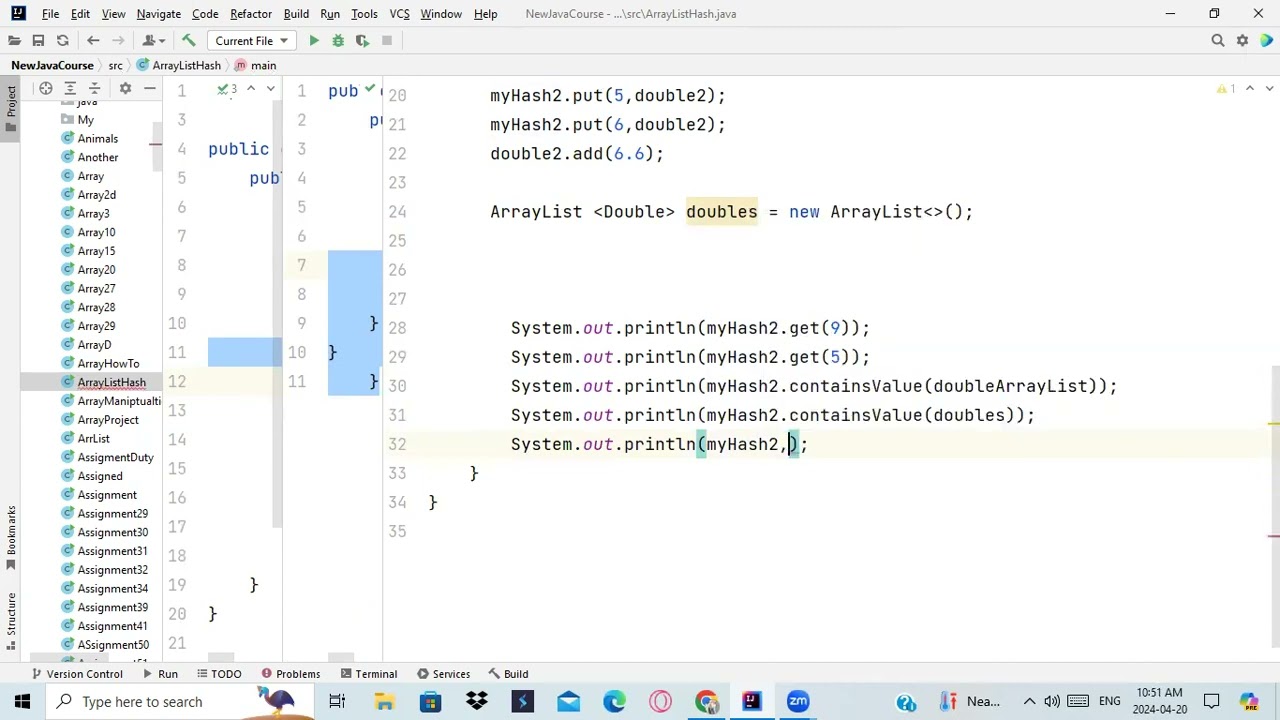Open Search Everywhere magnifier icon

[1218, 41]
